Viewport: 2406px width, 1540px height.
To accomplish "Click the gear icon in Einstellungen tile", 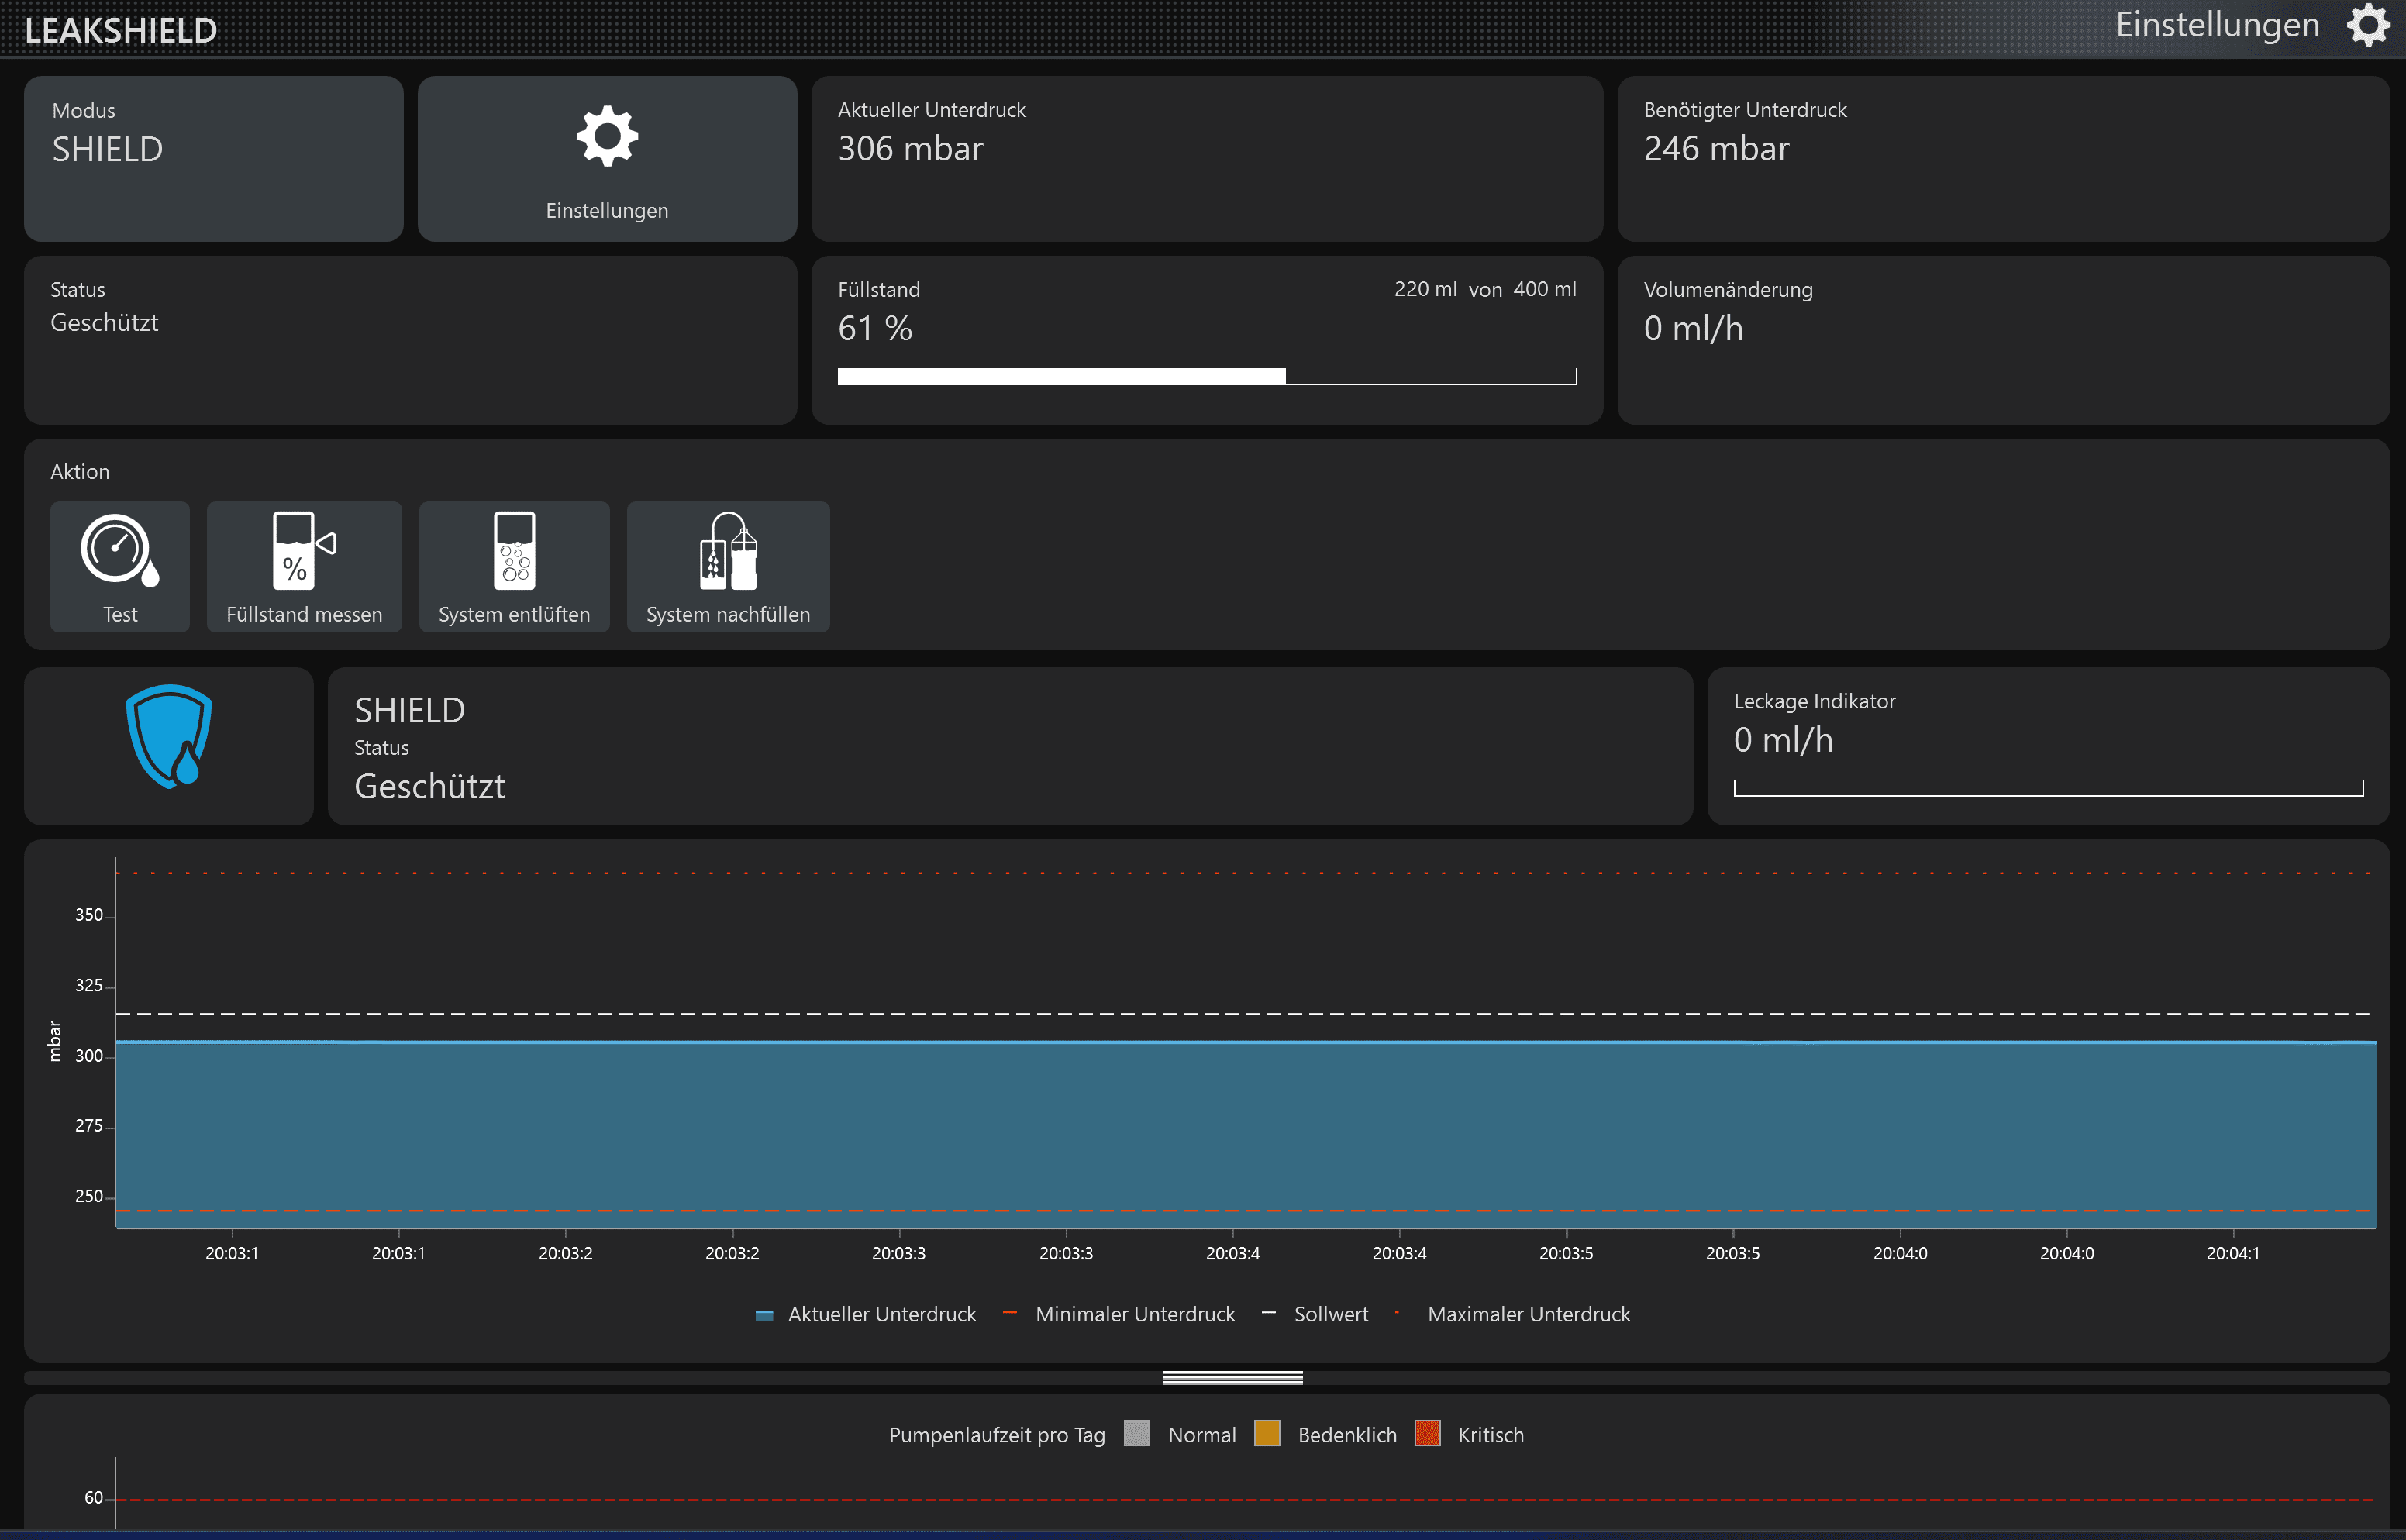I will click(x=607, y=137).
